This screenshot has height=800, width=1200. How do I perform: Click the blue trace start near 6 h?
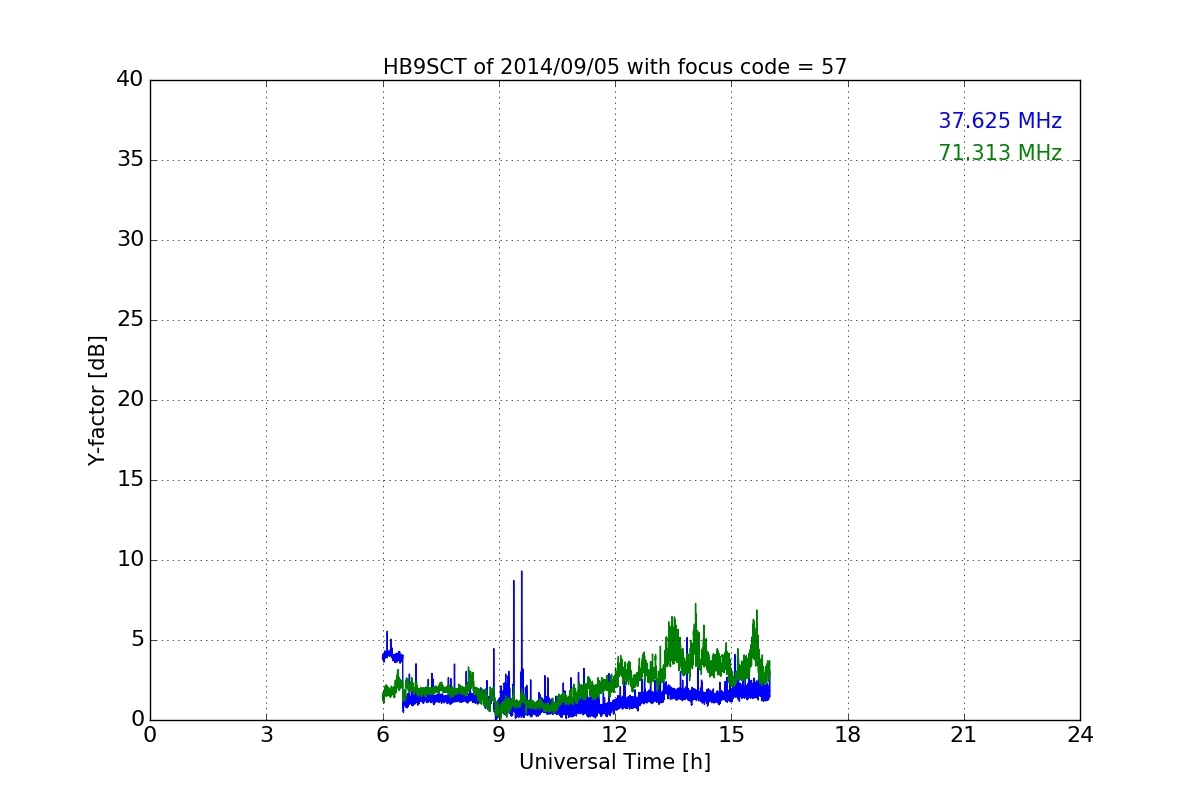[385, 655]
